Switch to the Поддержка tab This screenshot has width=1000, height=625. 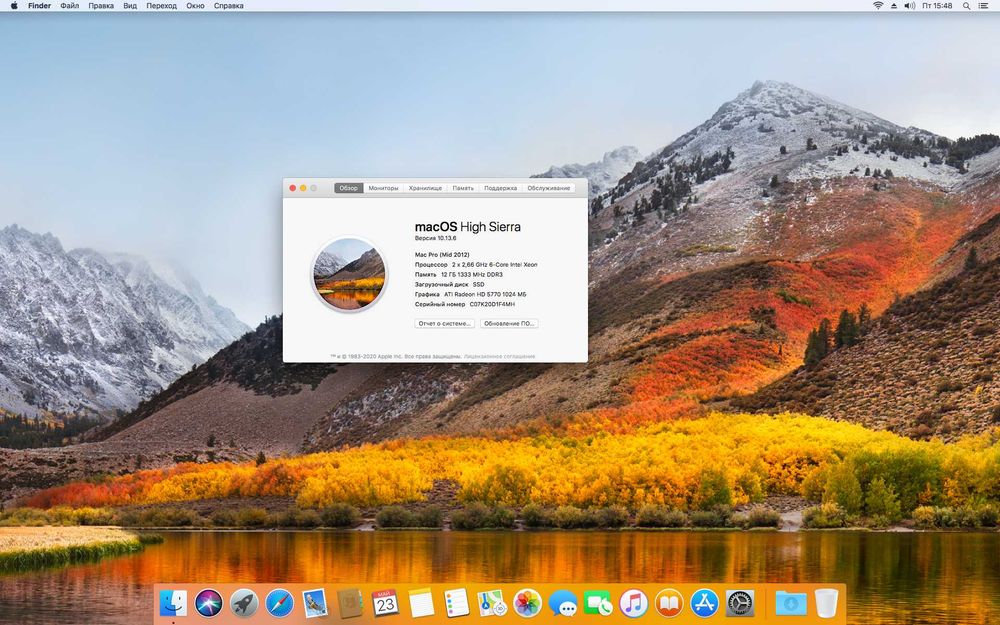pos(501,188)
